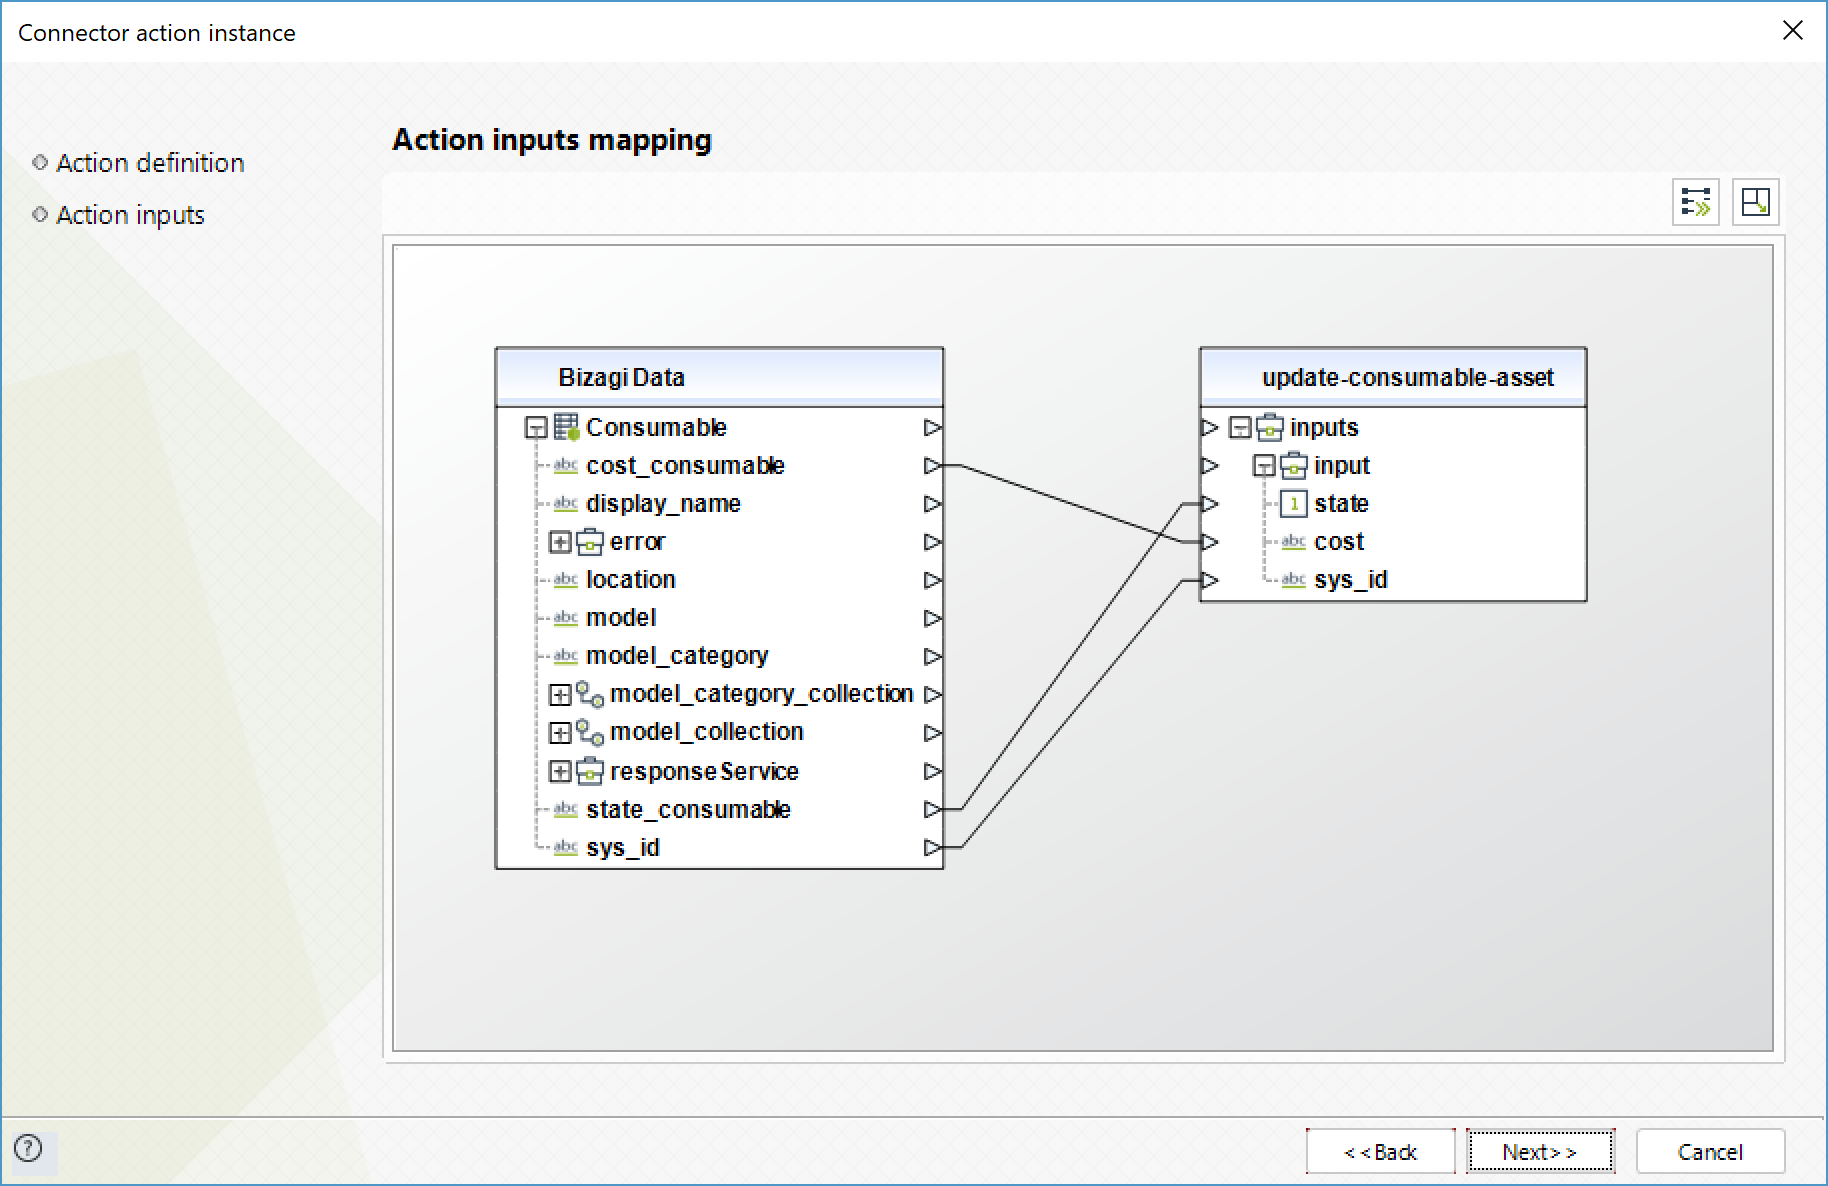This screenshot has width=1828, height=1186.
Task: Select the state target field
Action: [x=1341, y=504]
